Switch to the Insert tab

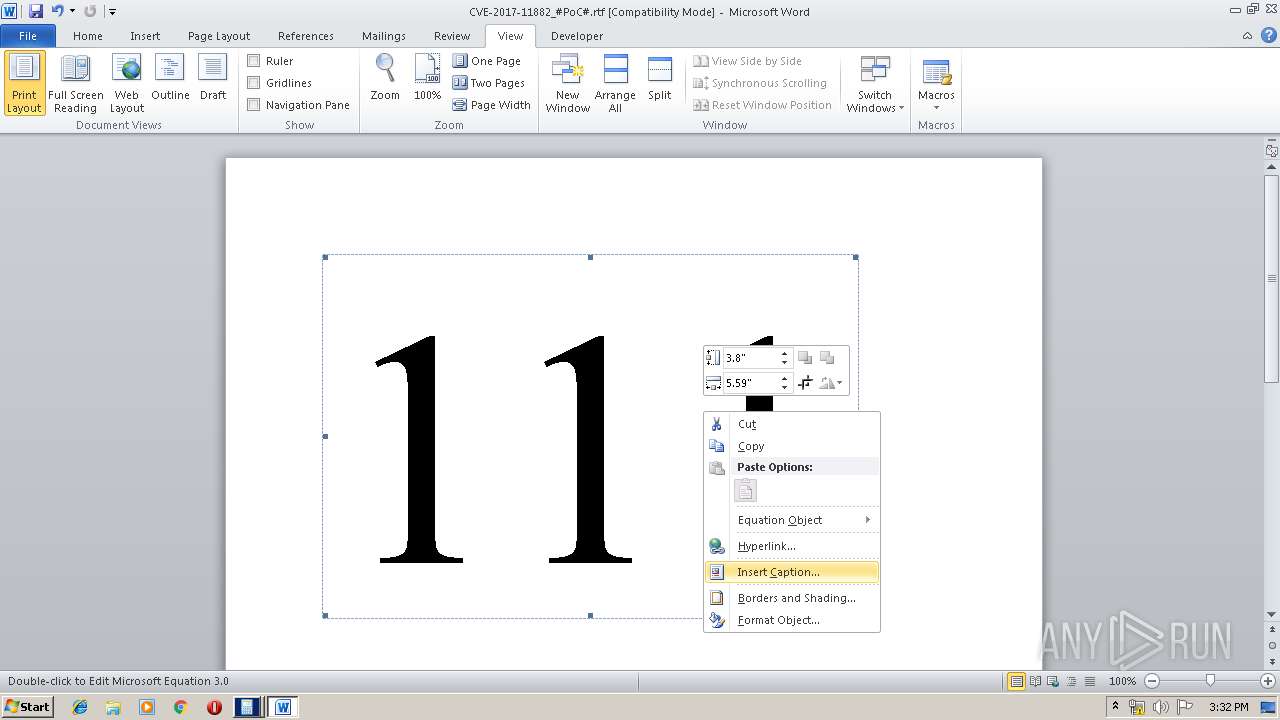point(145,36)
